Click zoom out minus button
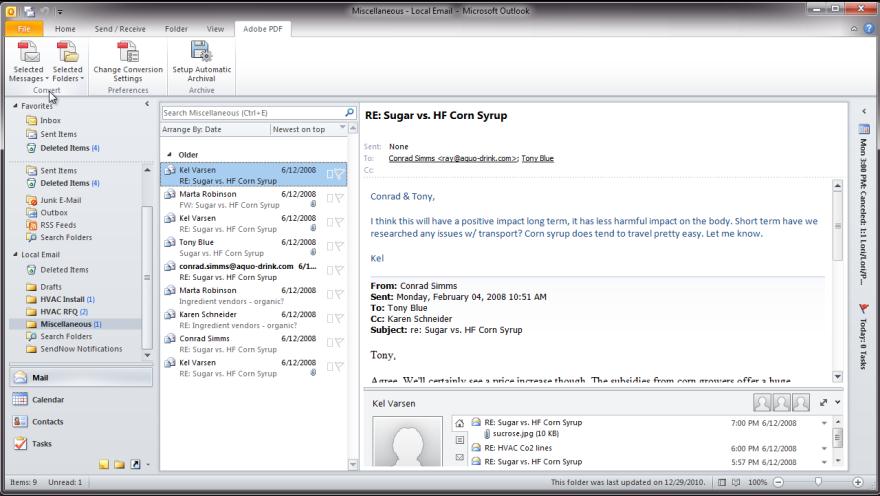The width and height of the screenshot is (880, 496). click(778, 482)
